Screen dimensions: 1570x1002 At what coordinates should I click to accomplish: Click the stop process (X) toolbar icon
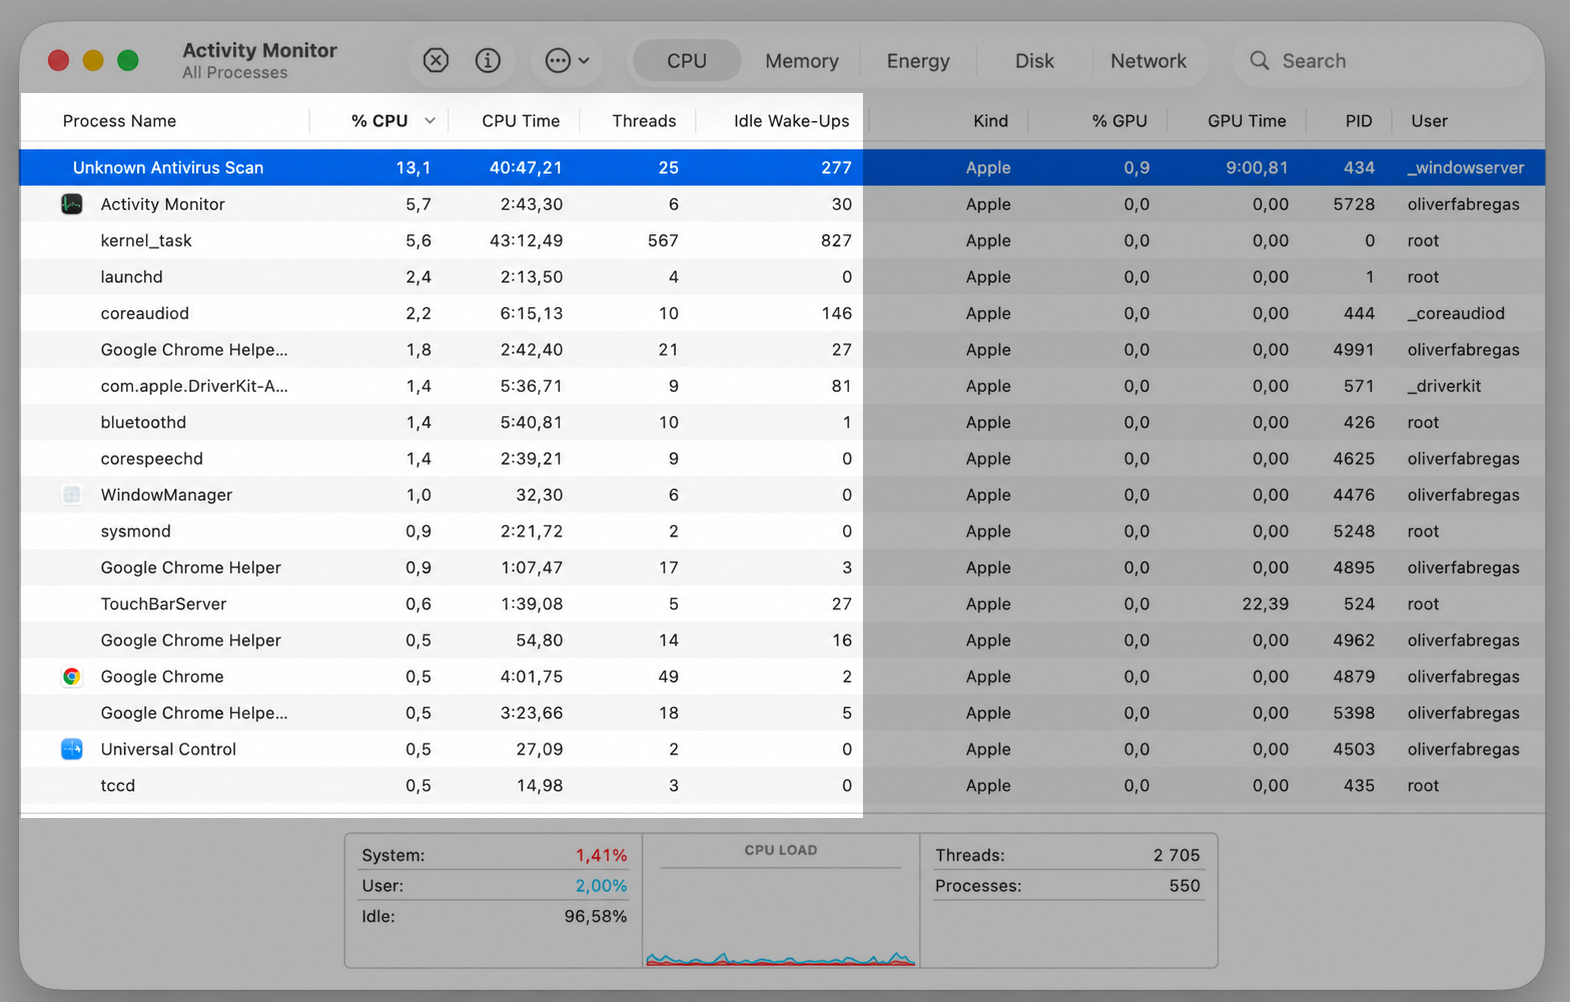click(x=436, y=60)
